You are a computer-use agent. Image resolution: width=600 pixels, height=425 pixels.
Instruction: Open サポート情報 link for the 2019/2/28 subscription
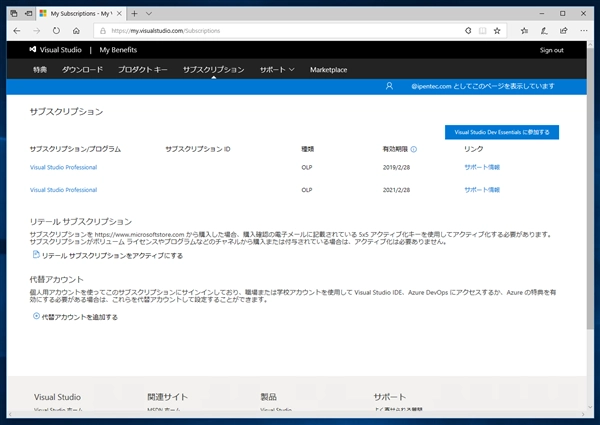[482, 167]
